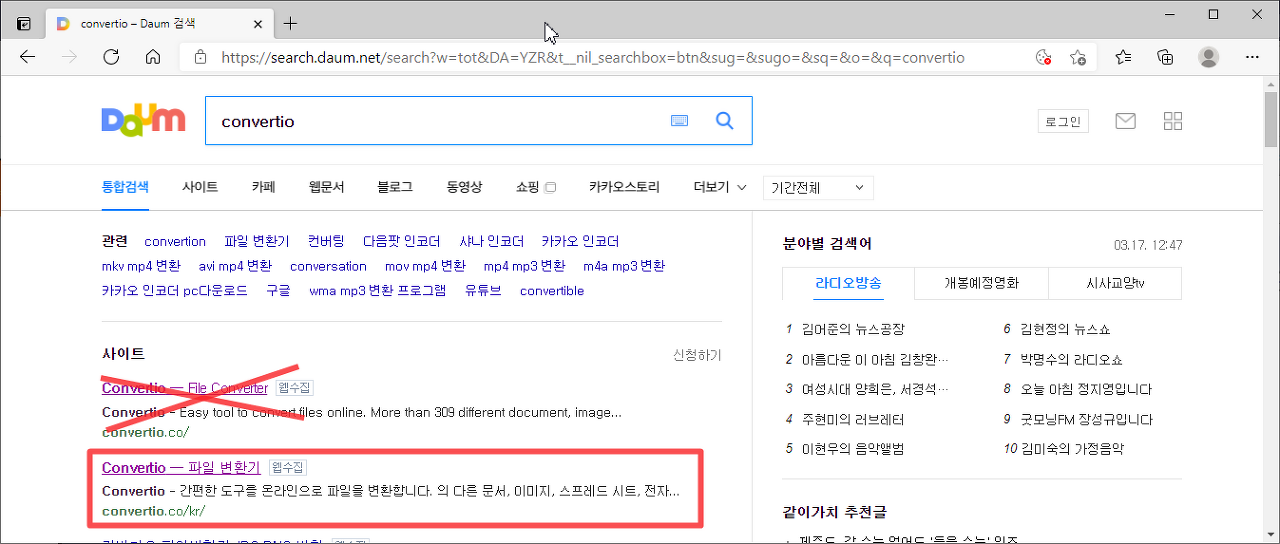Click related search m4a mp3 변환
This screenshot has width=1280, height=544.
pos(624,266)
